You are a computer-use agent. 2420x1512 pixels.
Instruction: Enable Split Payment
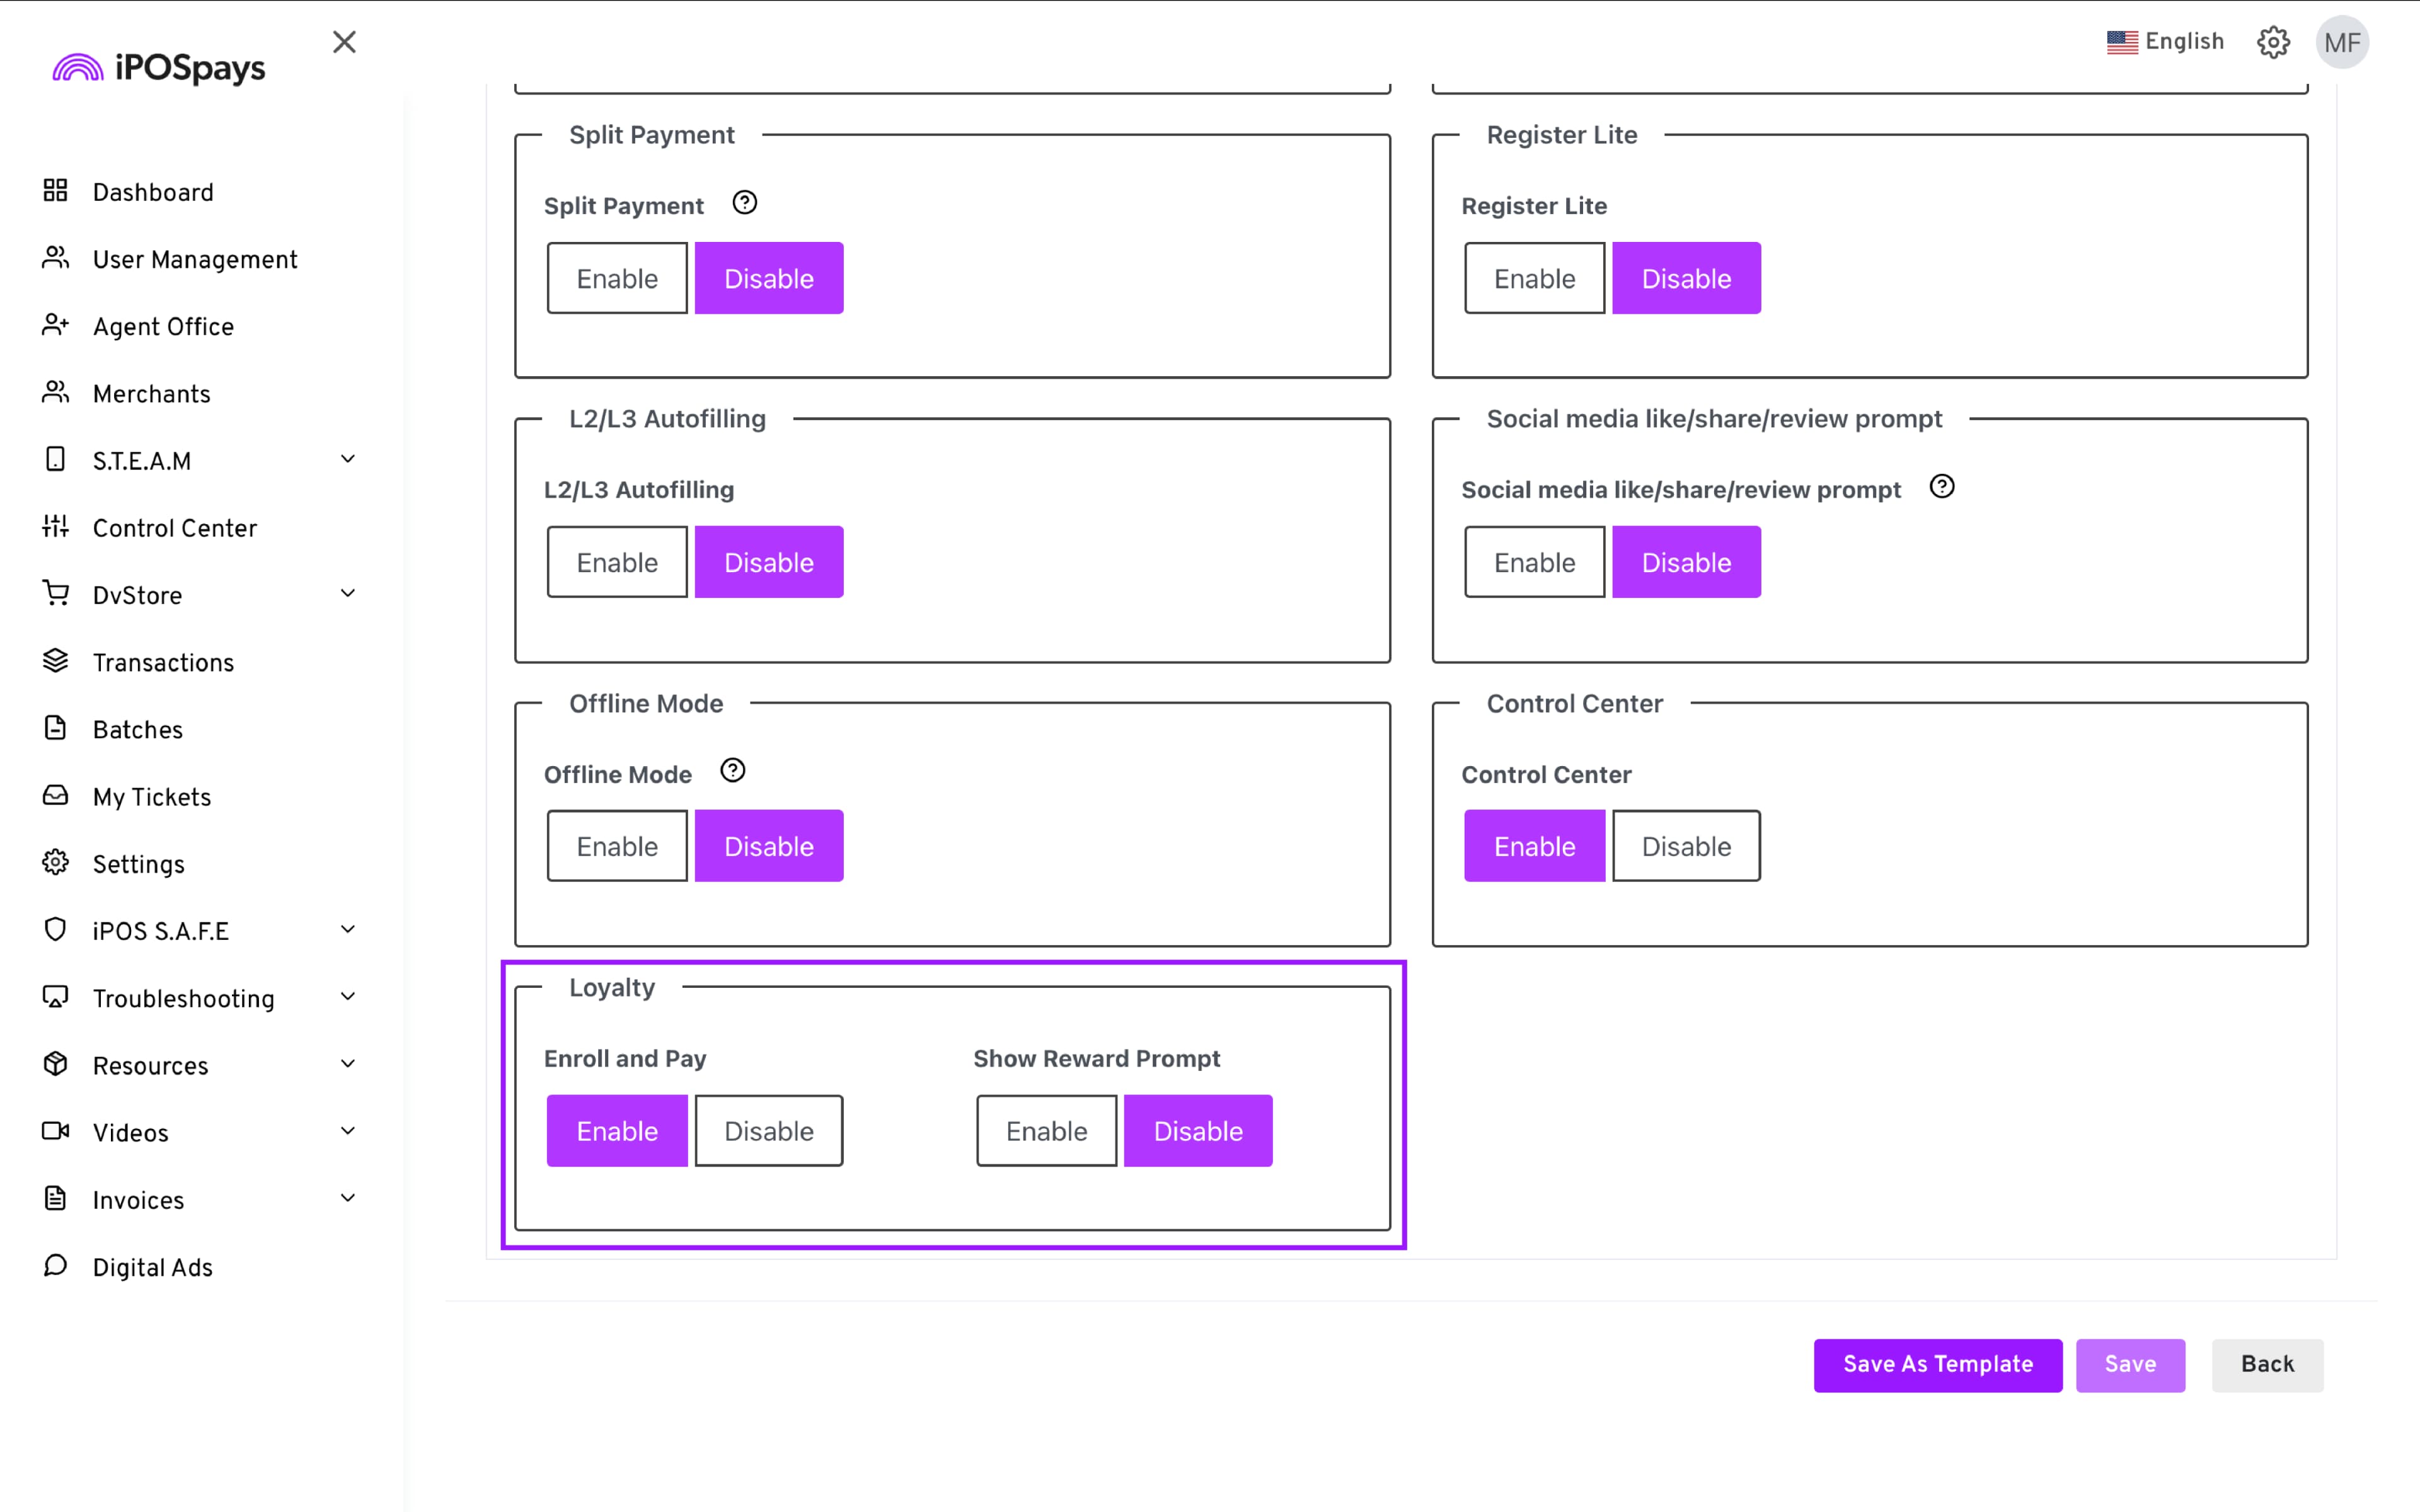pos(617,278)
